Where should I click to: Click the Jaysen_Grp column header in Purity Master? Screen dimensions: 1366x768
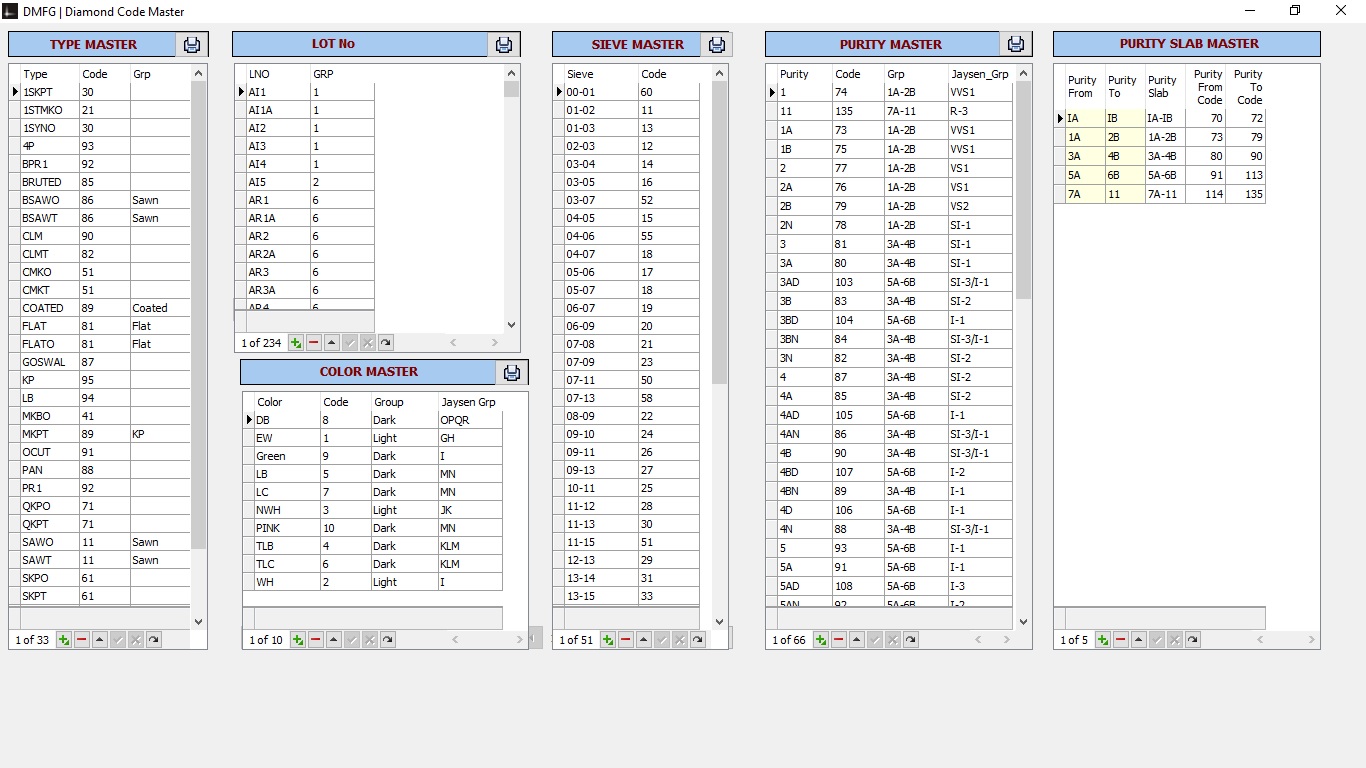(980, 74)
